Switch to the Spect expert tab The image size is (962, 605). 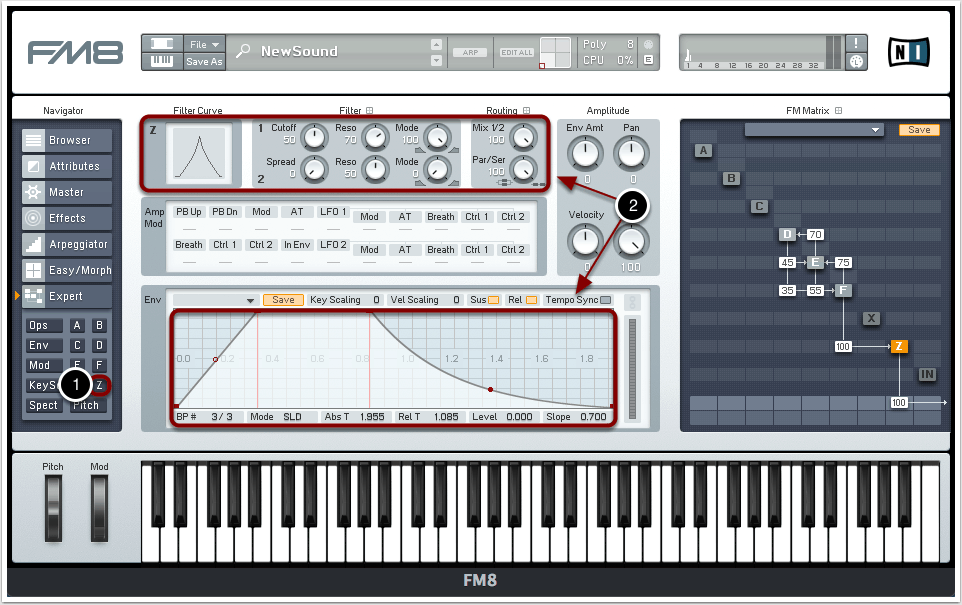44,405
